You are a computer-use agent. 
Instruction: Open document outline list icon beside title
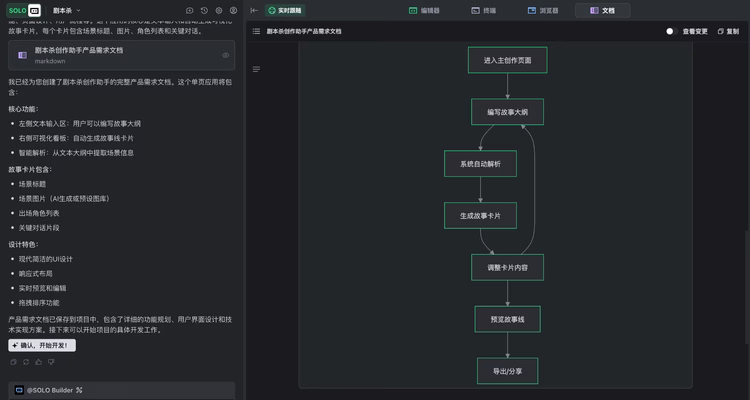[x=258, y=31]
